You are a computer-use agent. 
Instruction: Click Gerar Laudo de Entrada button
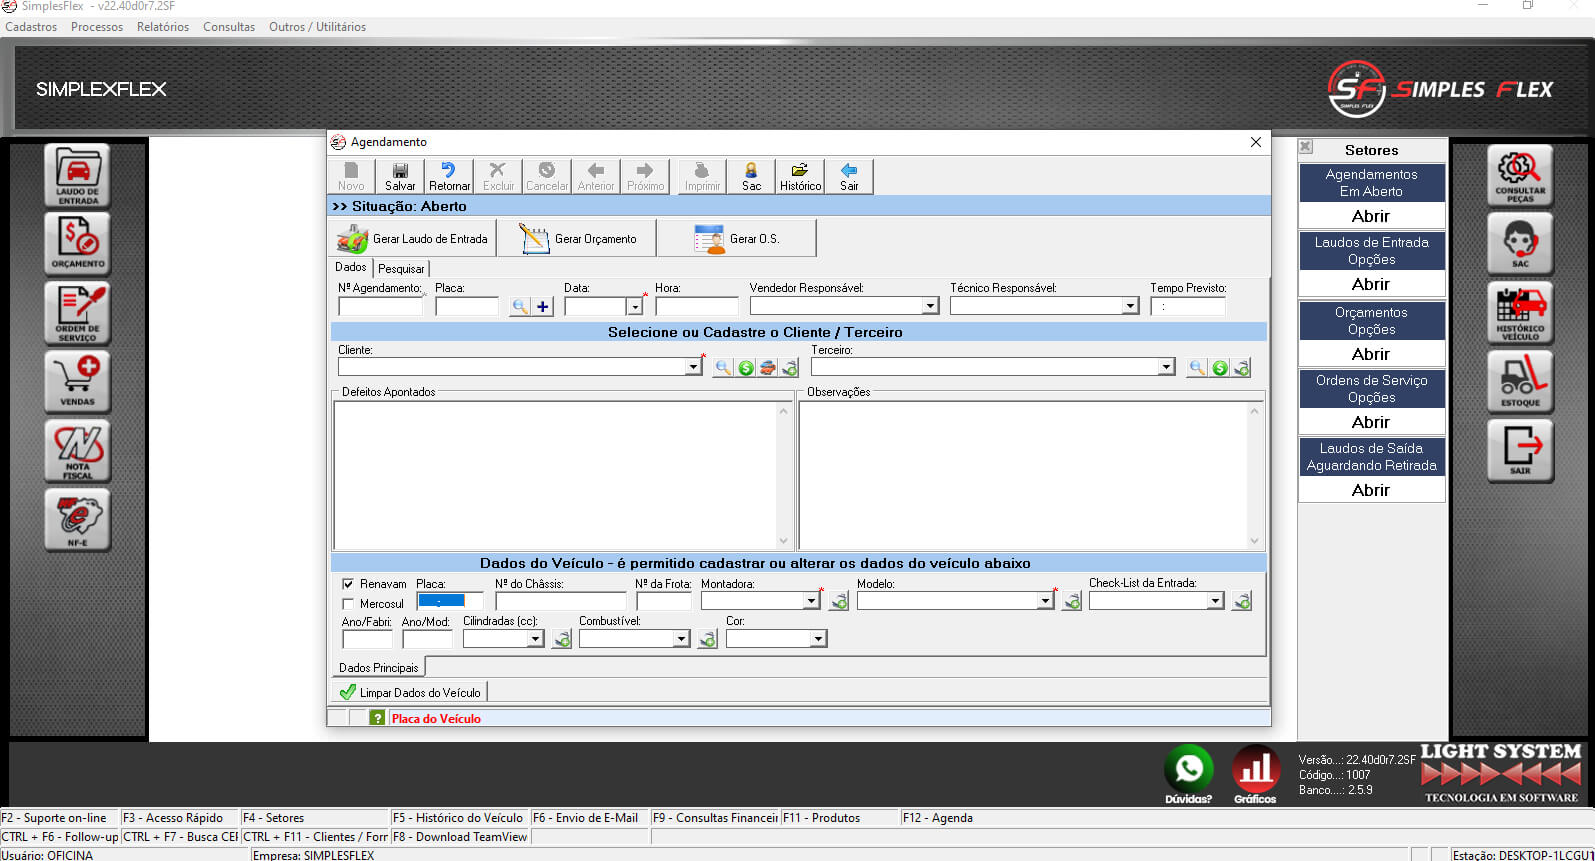pyautogui.click(x=413, y=239)
